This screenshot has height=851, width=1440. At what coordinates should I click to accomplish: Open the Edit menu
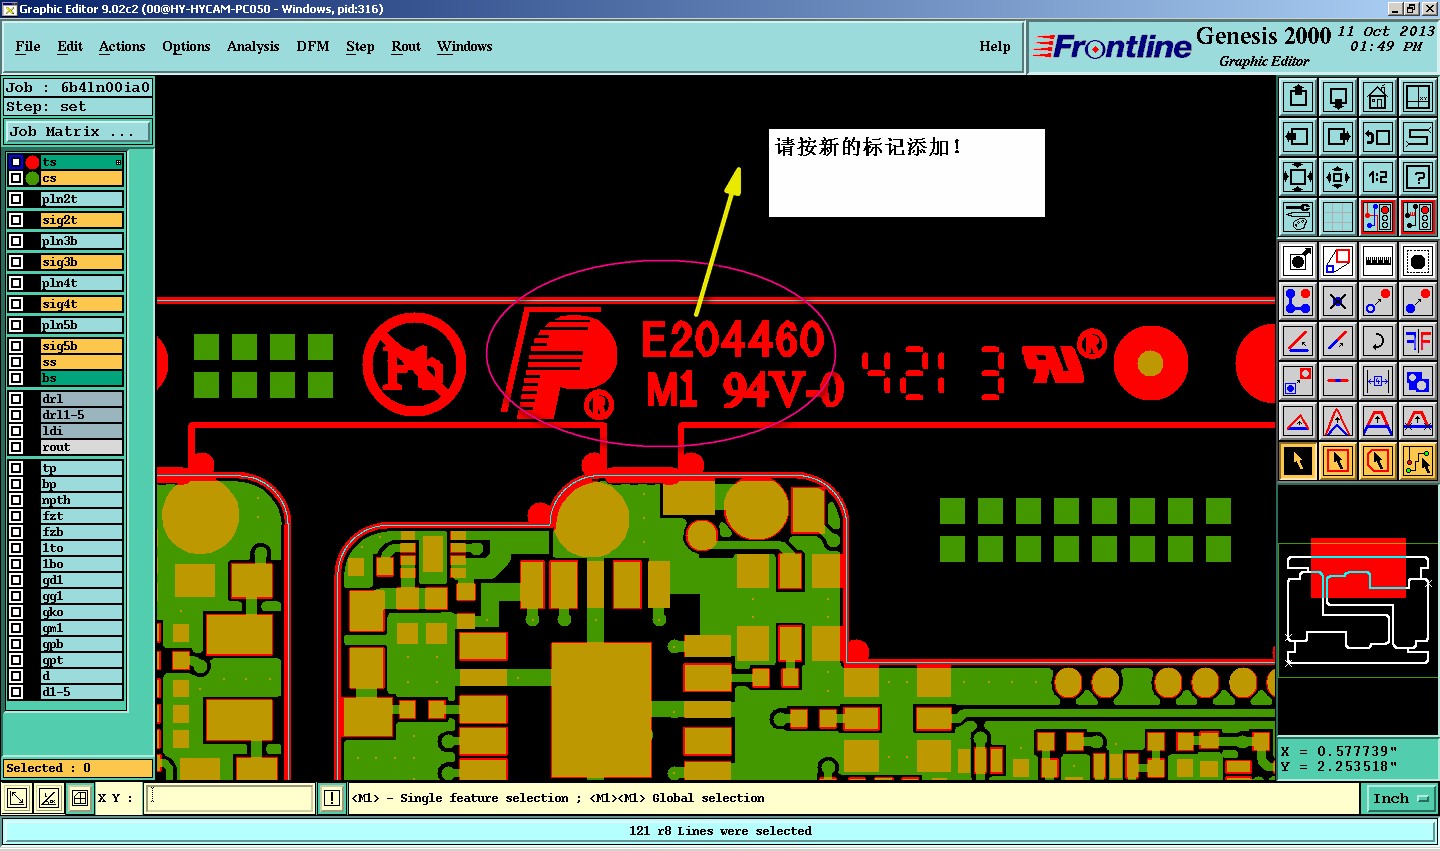(70, 46)
